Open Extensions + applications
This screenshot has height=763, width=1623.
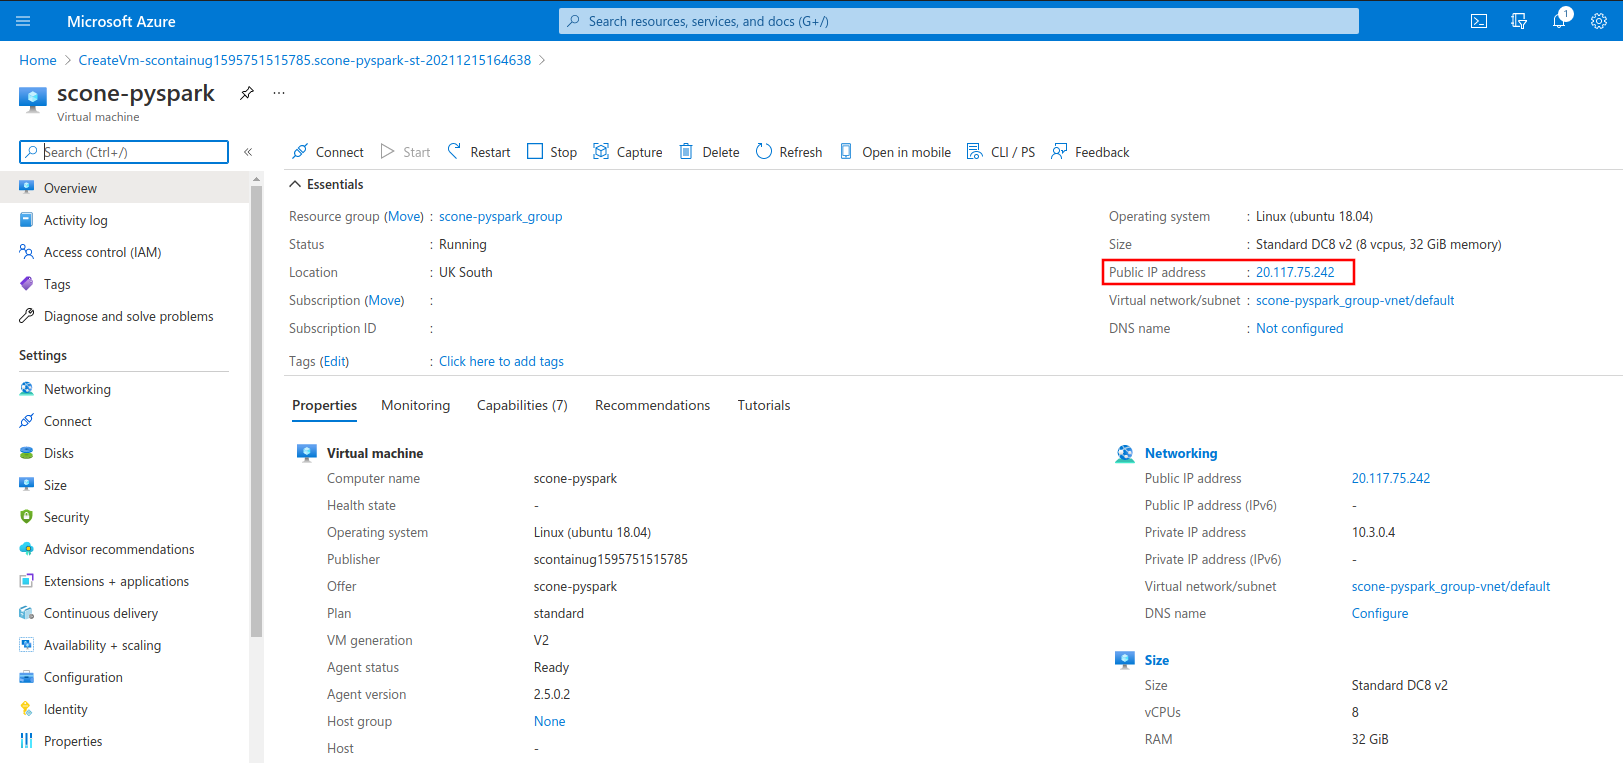coord(116,581)
